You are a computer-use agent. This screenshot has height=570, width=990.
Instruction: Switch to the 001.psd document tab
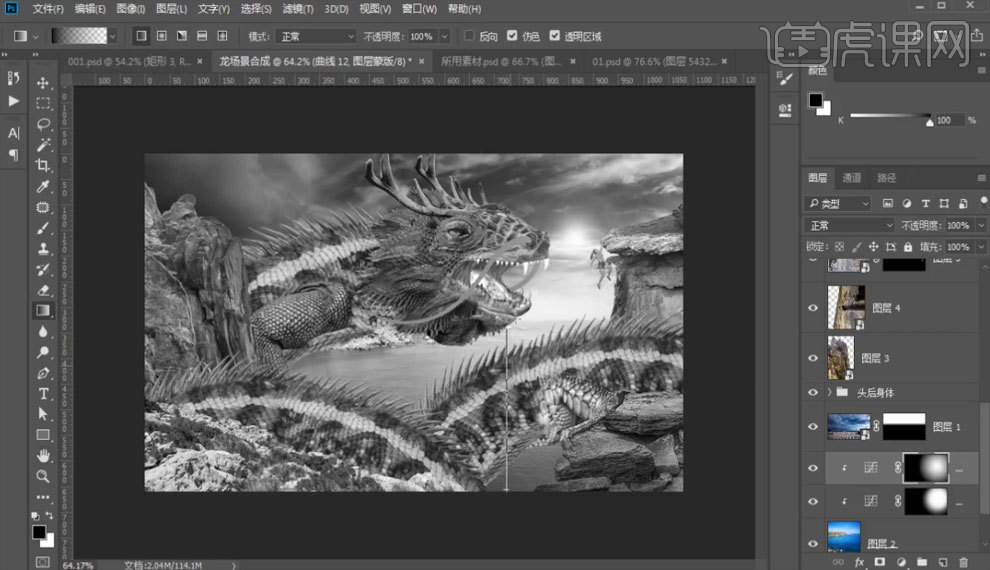[x=129, y=61]
